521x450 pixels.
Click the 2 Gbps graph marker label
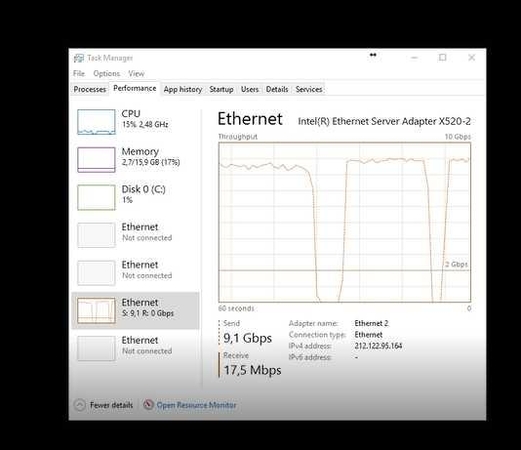[x=456, y=264]
